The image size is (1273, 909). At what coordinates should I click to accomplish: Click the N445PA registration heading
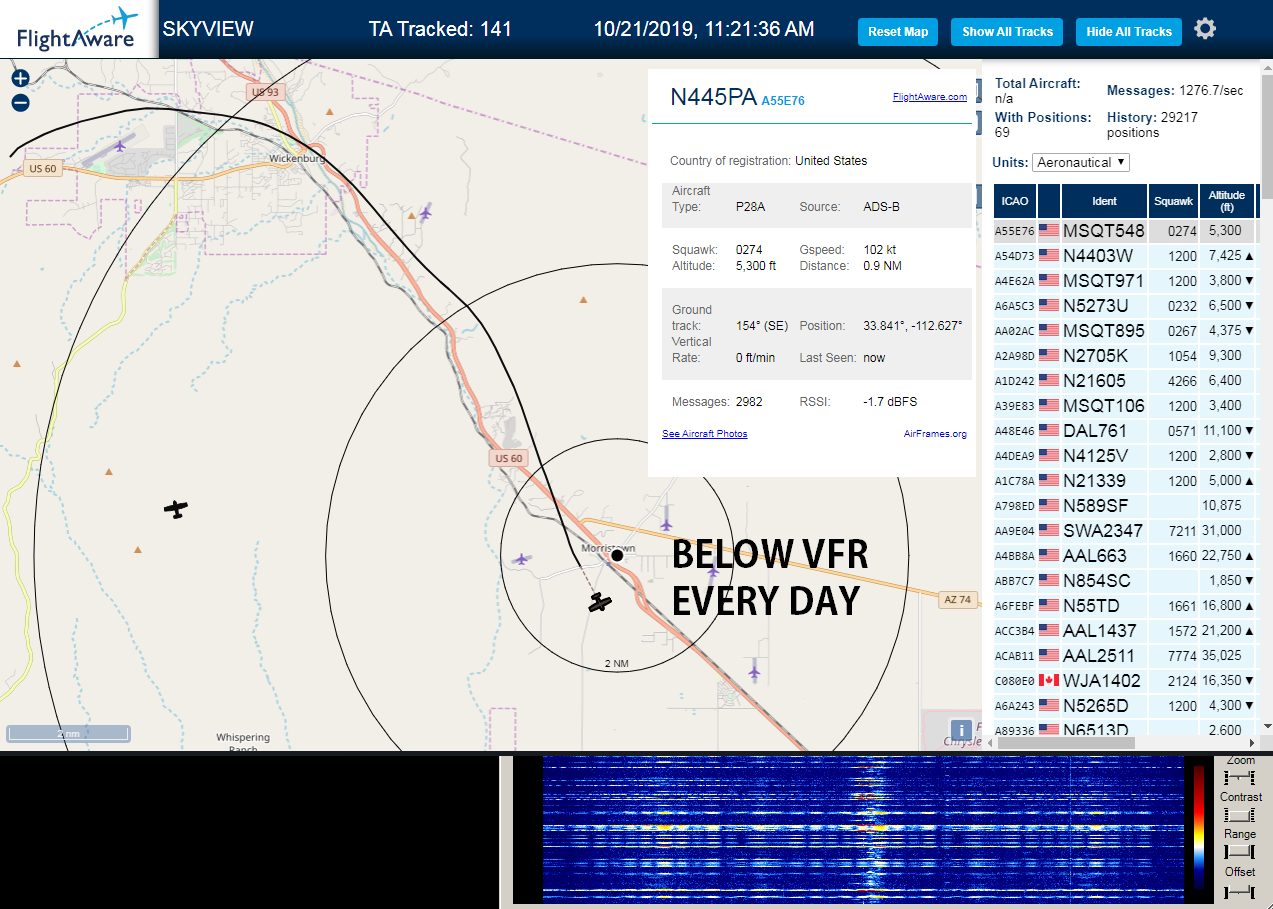tap(713, 97)
